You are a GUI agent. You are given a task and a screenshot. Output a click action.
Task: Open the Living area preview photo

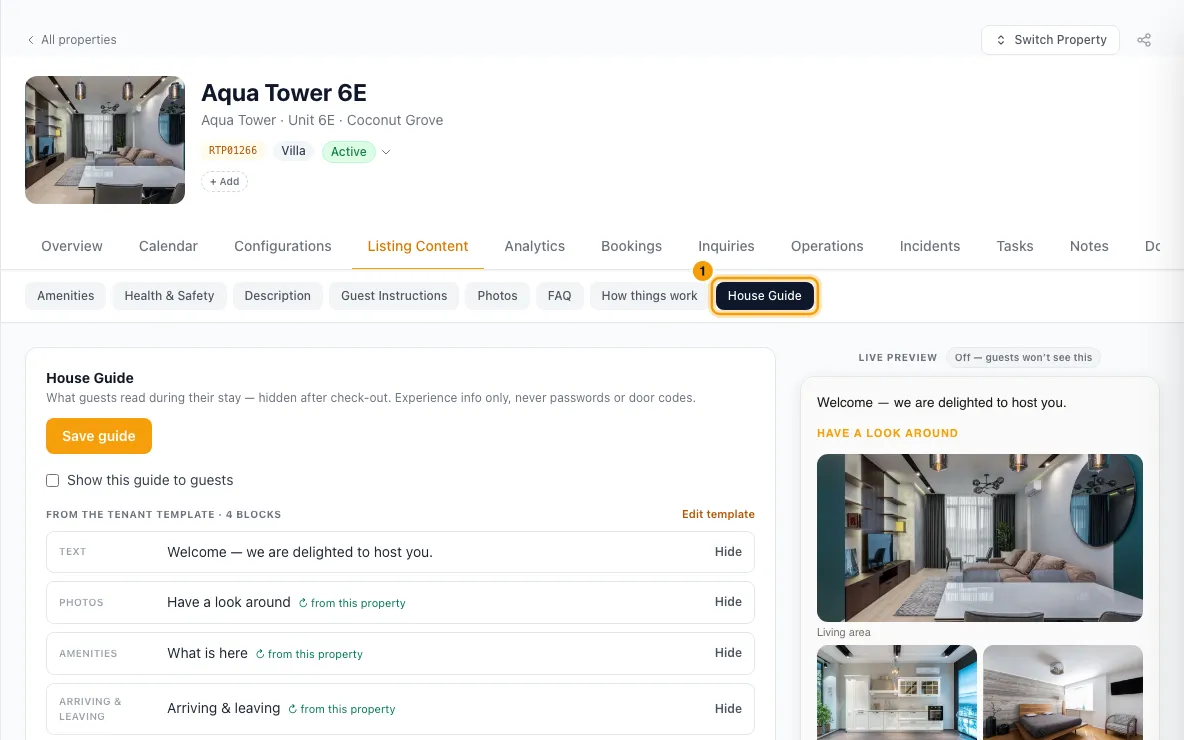tap(979, 538)
